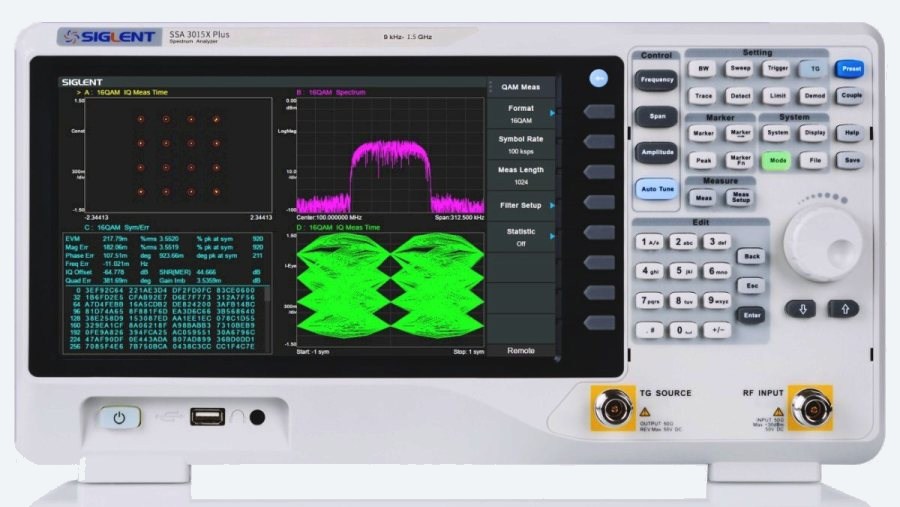Hit the up arrow key below the knob

coord(844,309)
